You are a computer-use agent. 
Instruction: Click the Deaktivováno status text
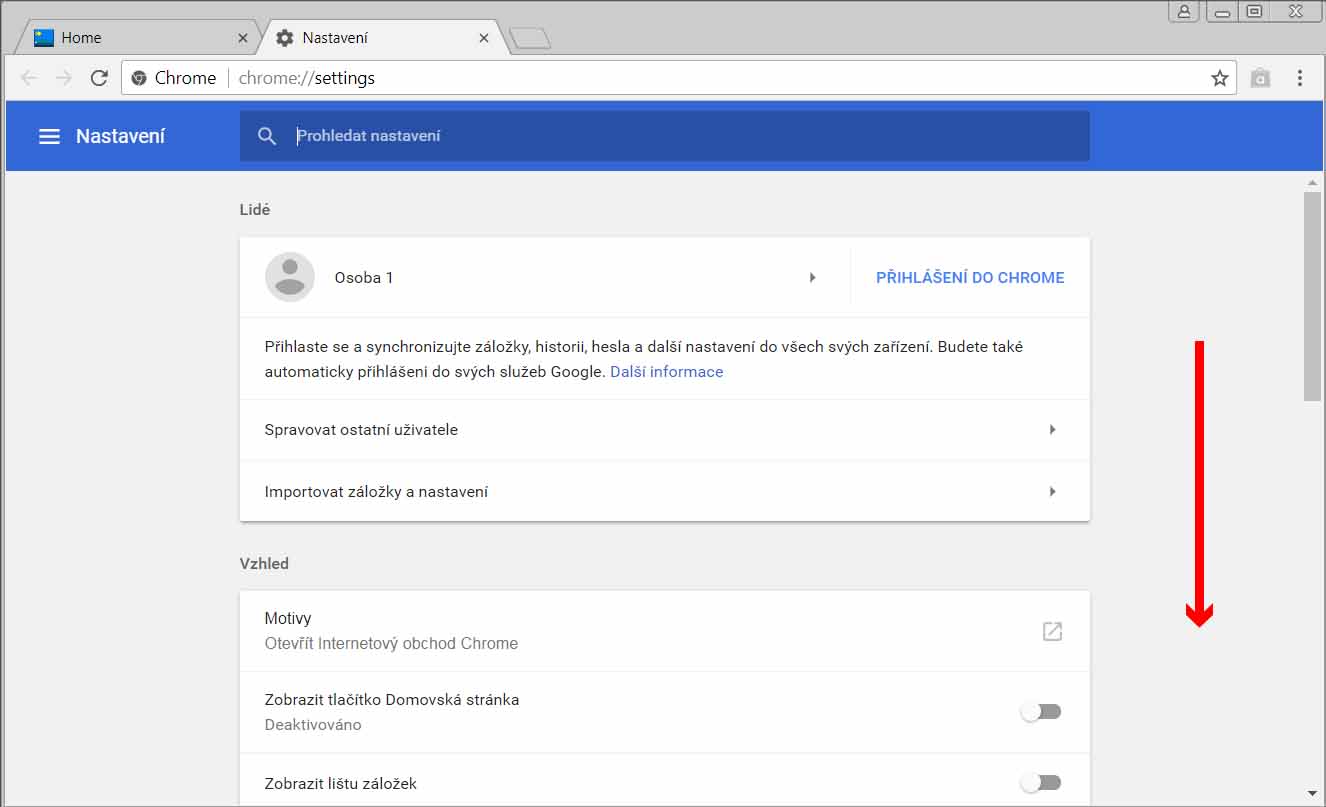click(x=313, y=725)
